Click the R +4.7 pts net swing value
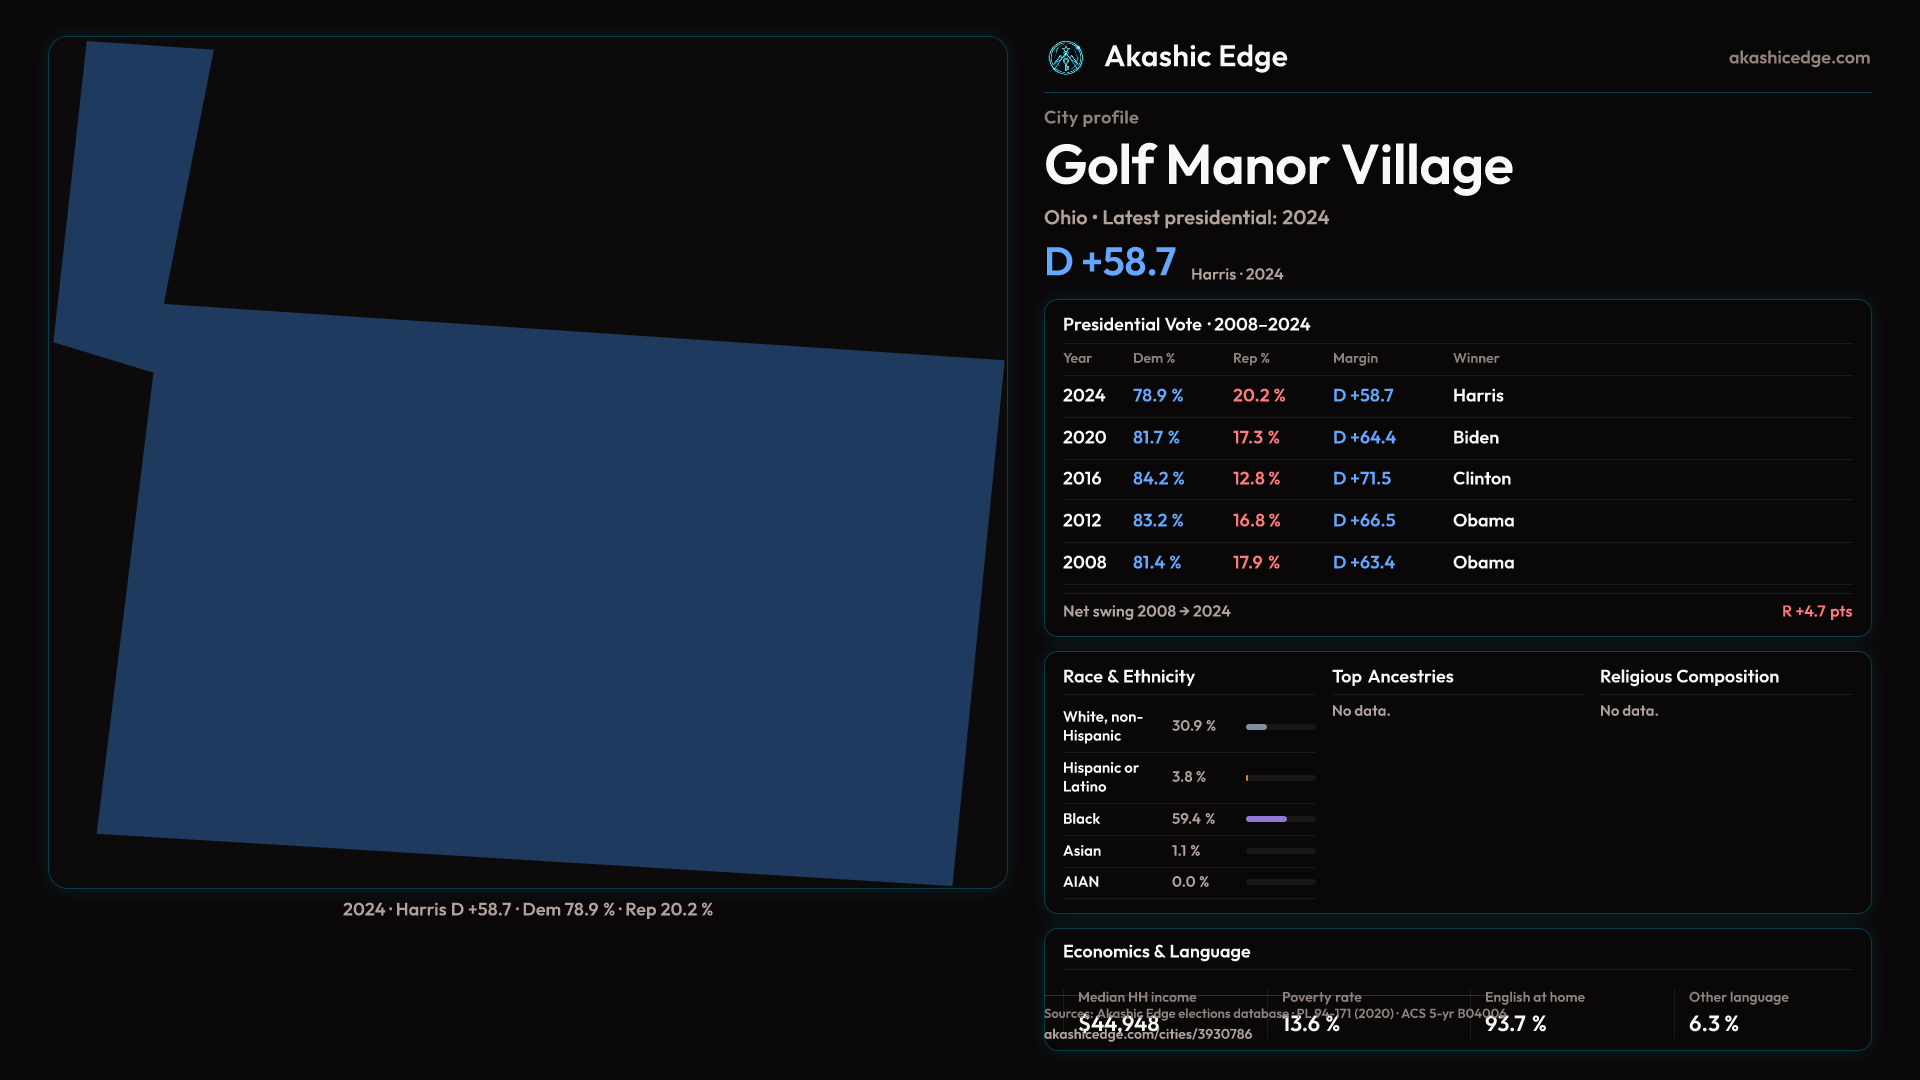 tap(1816, 611)
